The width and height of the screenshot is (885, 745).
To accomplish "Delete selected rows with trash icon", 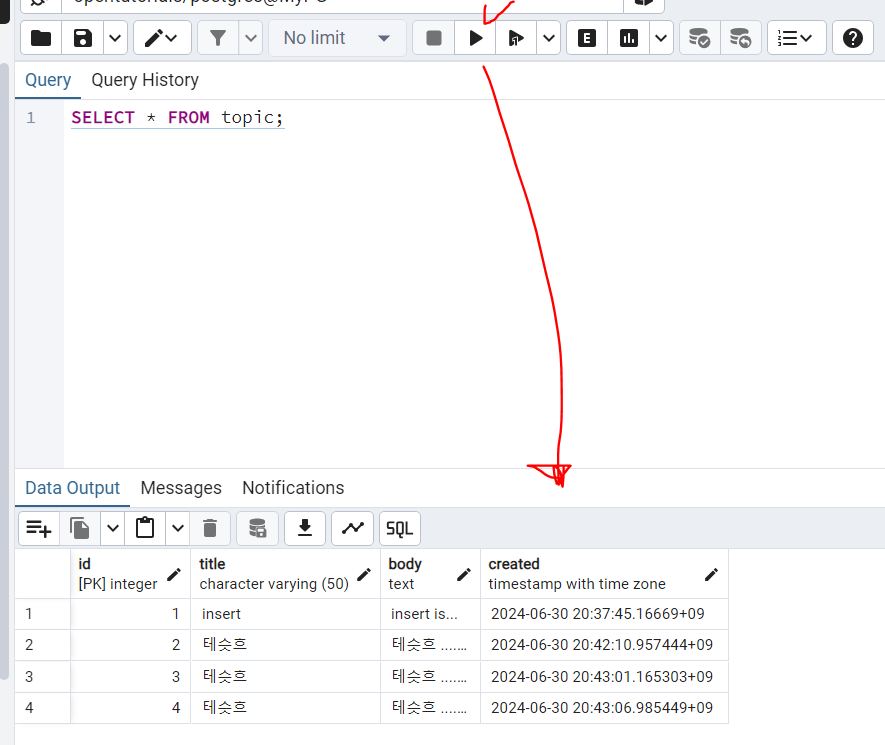I will (x=210, y=529).
